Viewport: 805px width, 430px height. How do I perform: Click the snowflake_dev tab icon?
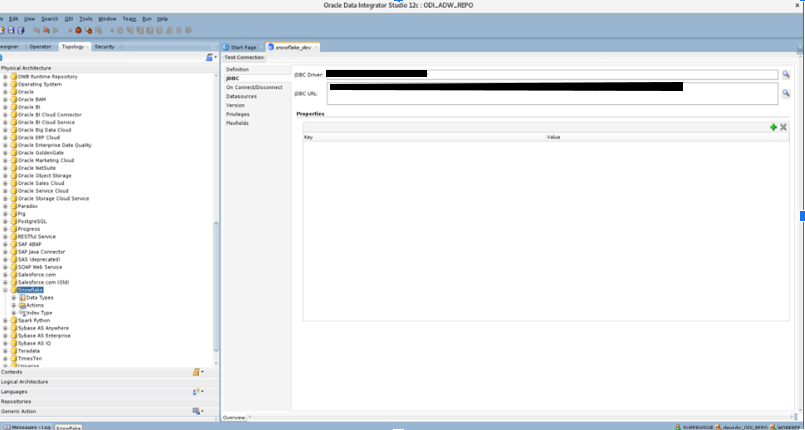coord(271,47)
